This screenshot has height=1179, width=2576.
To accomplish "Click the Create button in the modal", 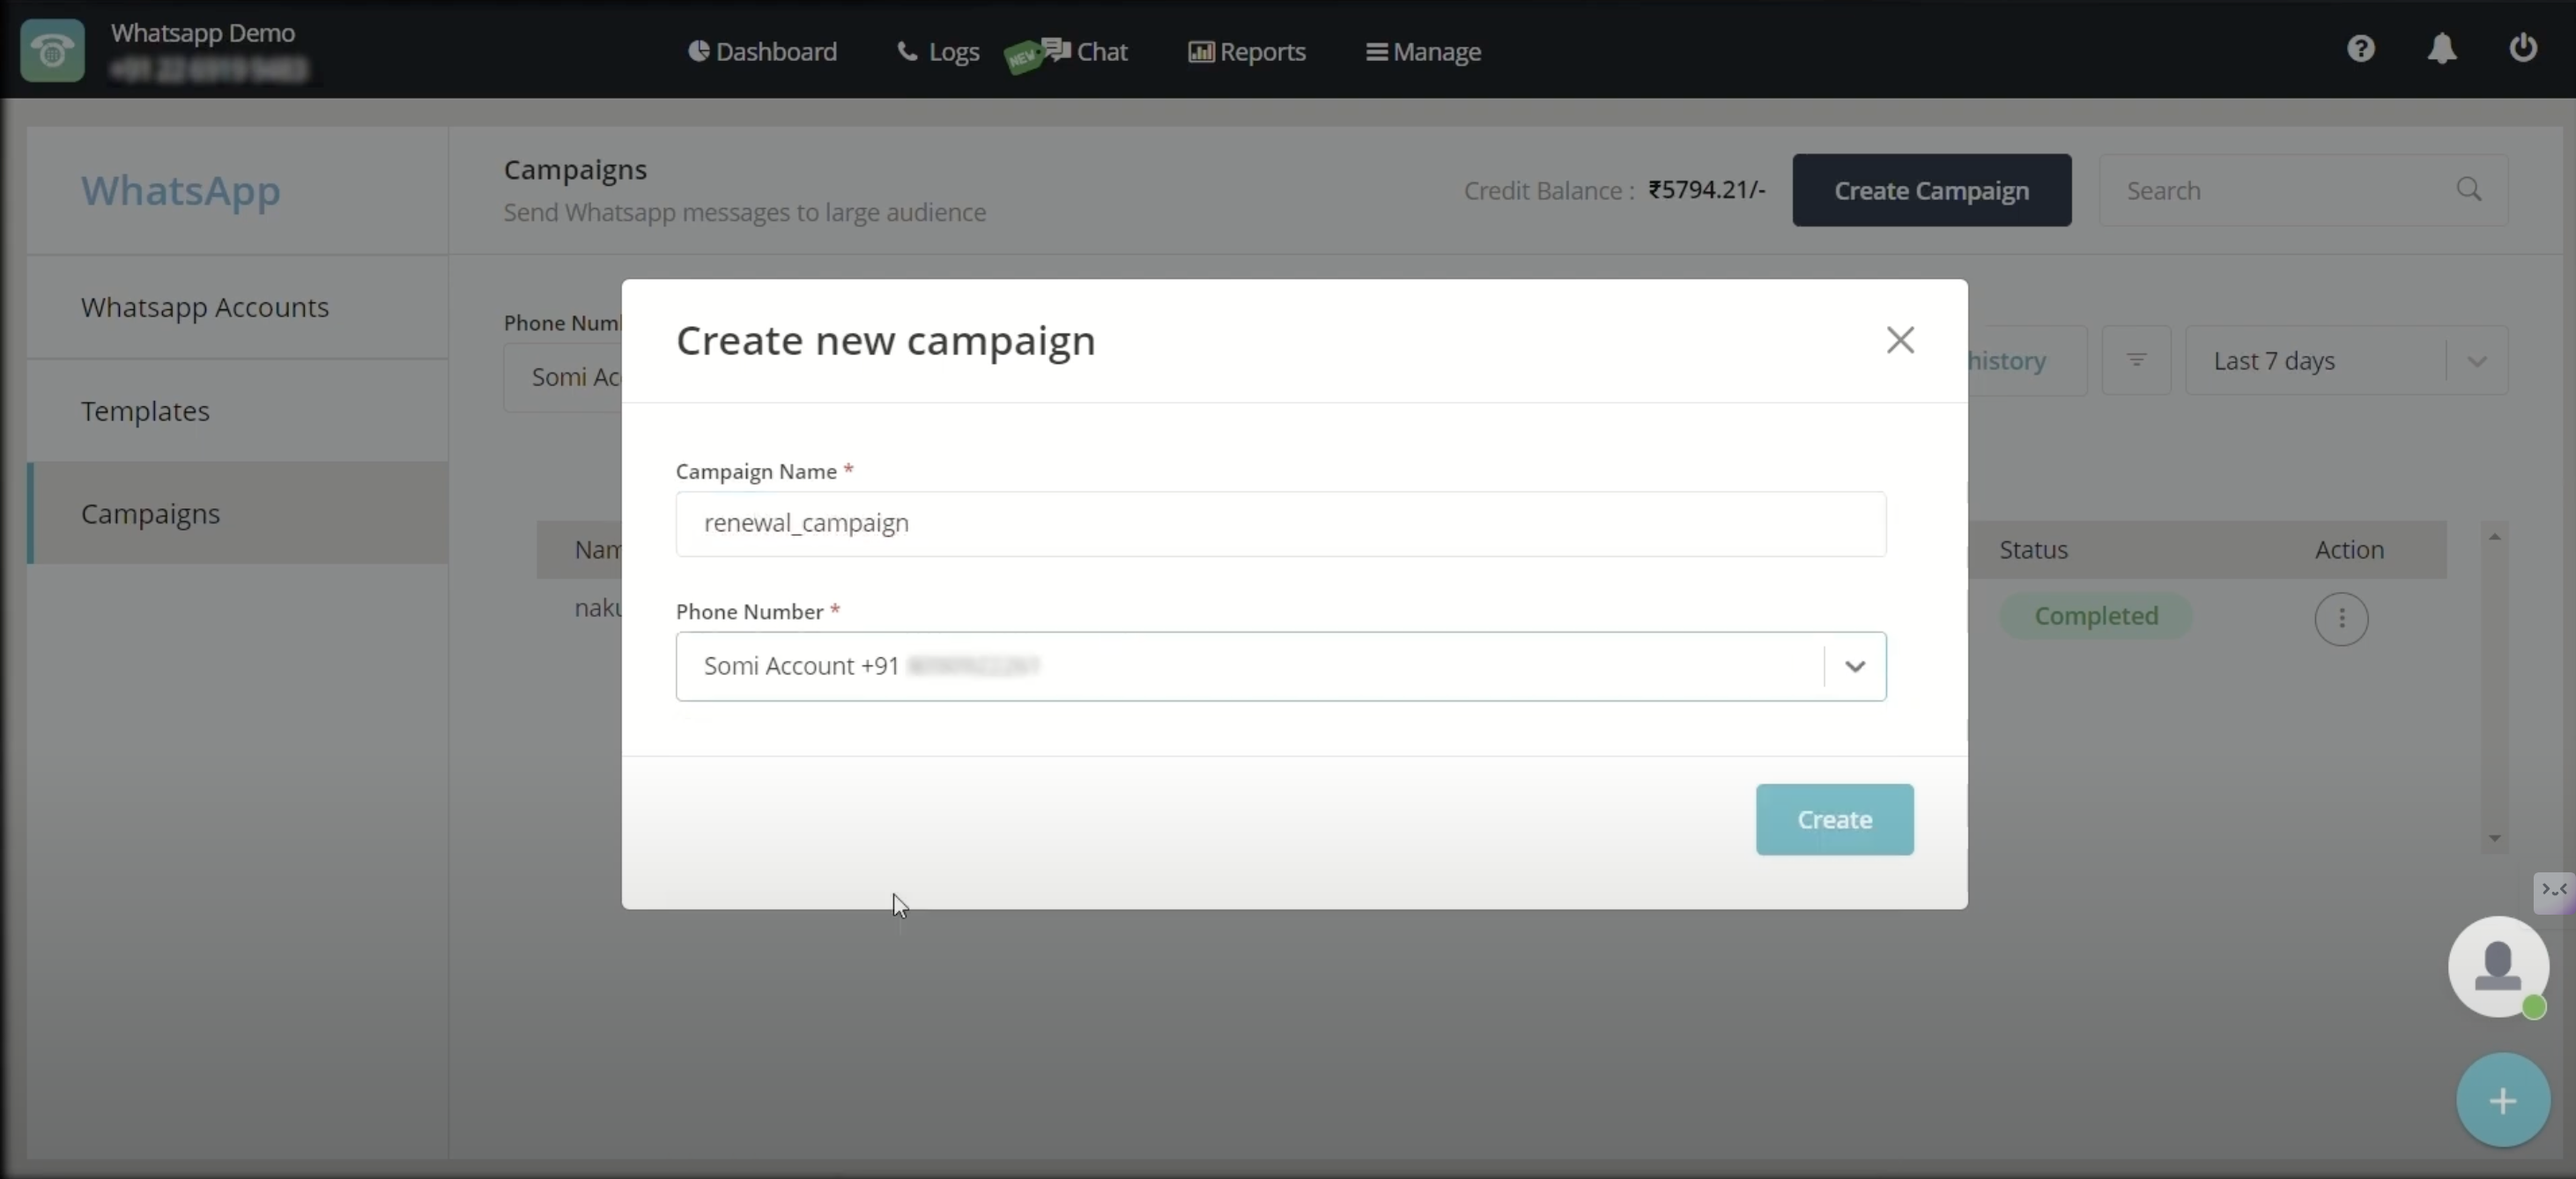I will click(1834, 819).
